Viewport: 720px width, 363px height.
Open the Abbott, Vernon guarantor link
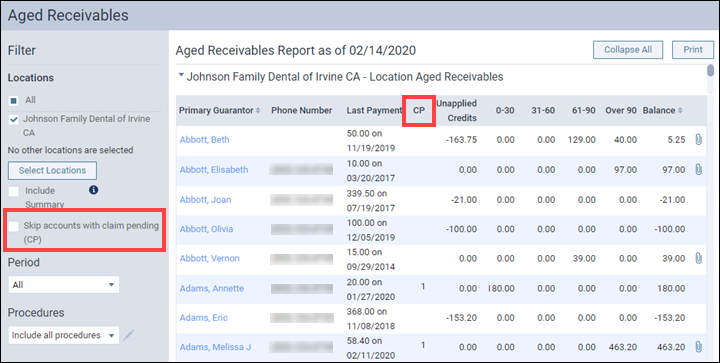pyautogui.click(x=209, y=258)
